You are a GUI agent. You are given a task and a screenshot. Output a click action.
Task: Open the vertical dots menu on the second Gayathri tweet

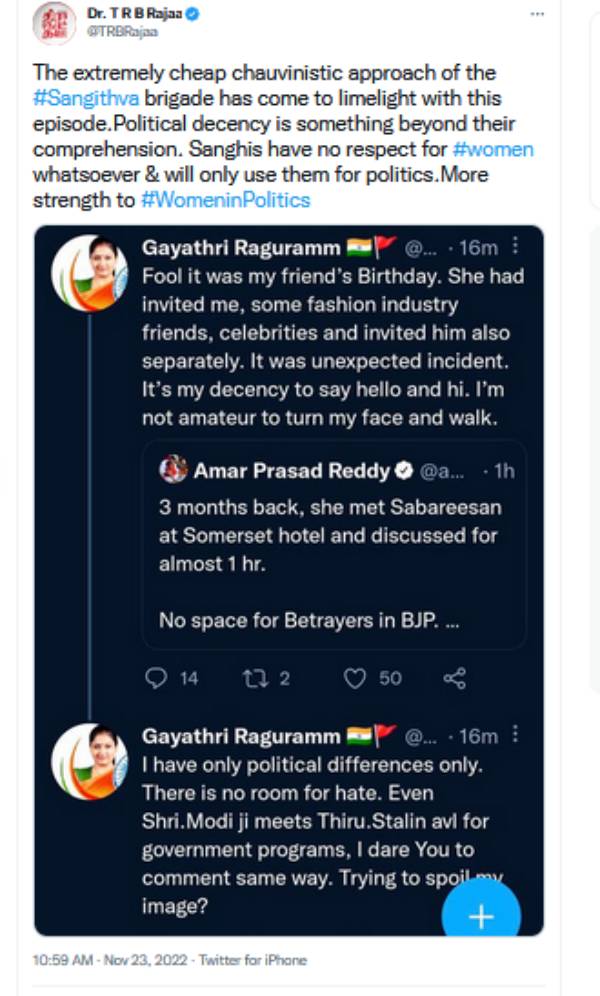[x=515, y=734]
